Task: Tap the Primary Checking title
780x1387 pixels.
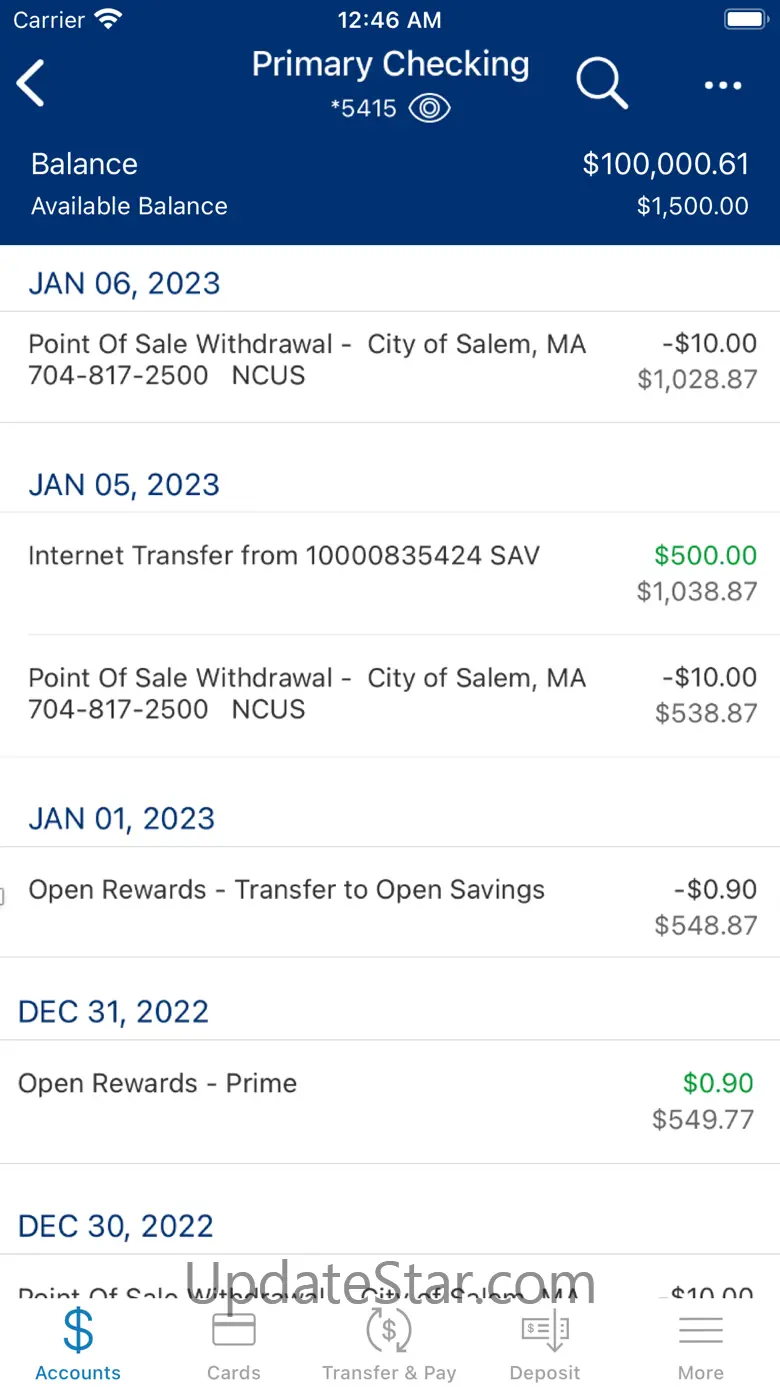Action: coord(390,65)
